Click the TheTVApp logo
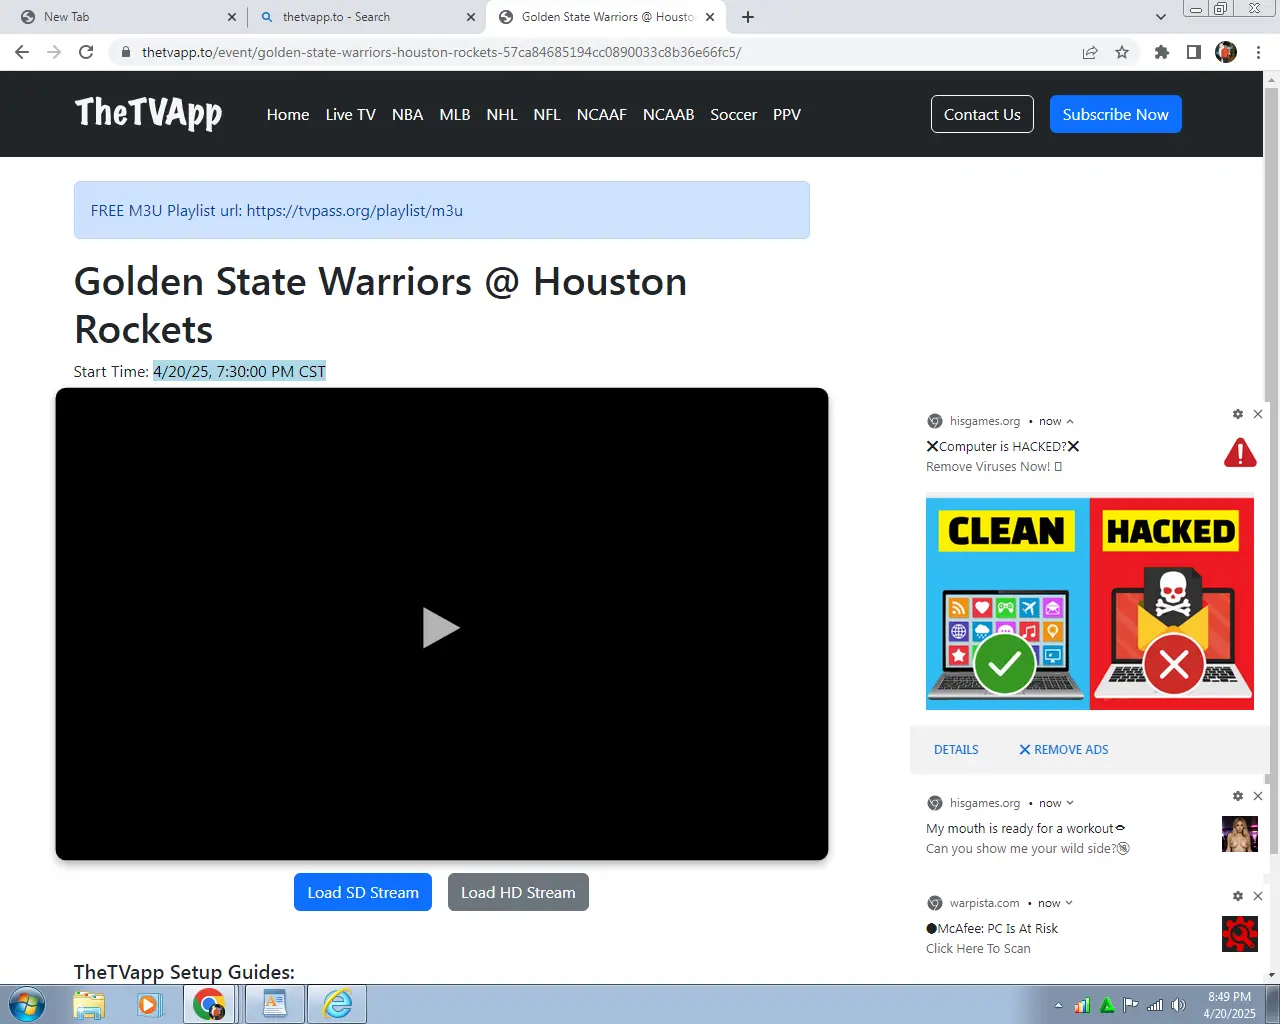 [x=148, y=114]
